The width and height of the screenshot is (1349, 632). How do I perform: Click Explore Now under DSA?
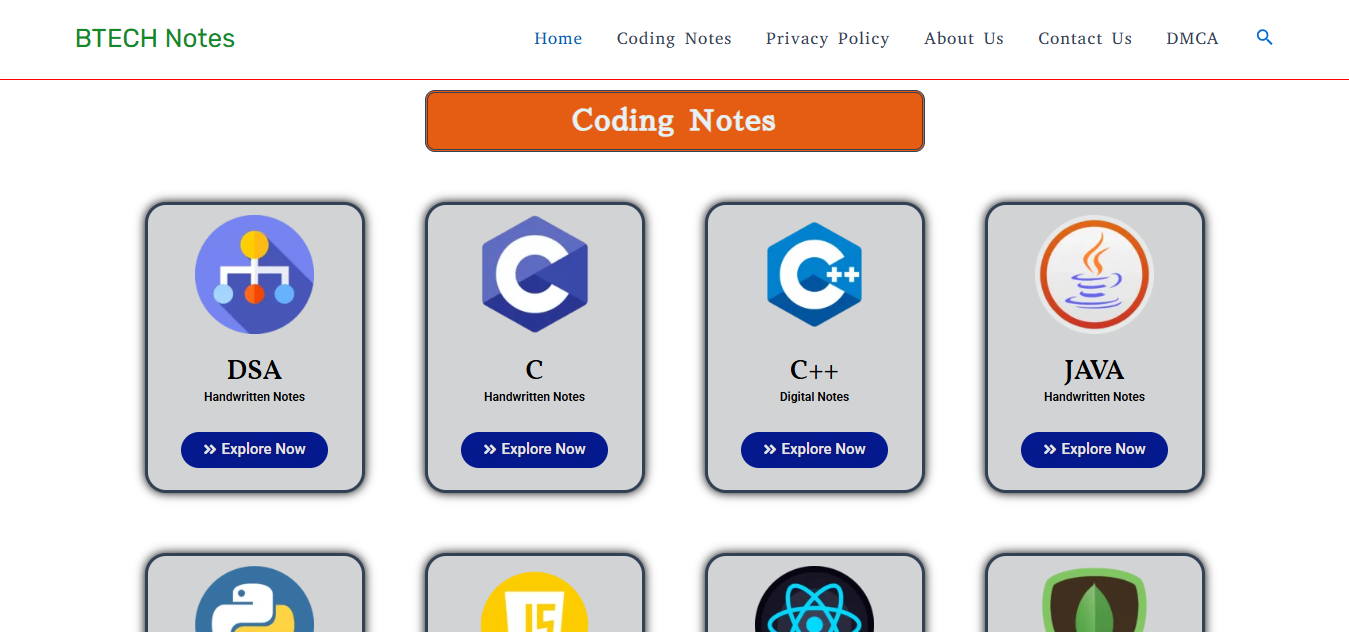pyautogui.click(x=254, y=449)
